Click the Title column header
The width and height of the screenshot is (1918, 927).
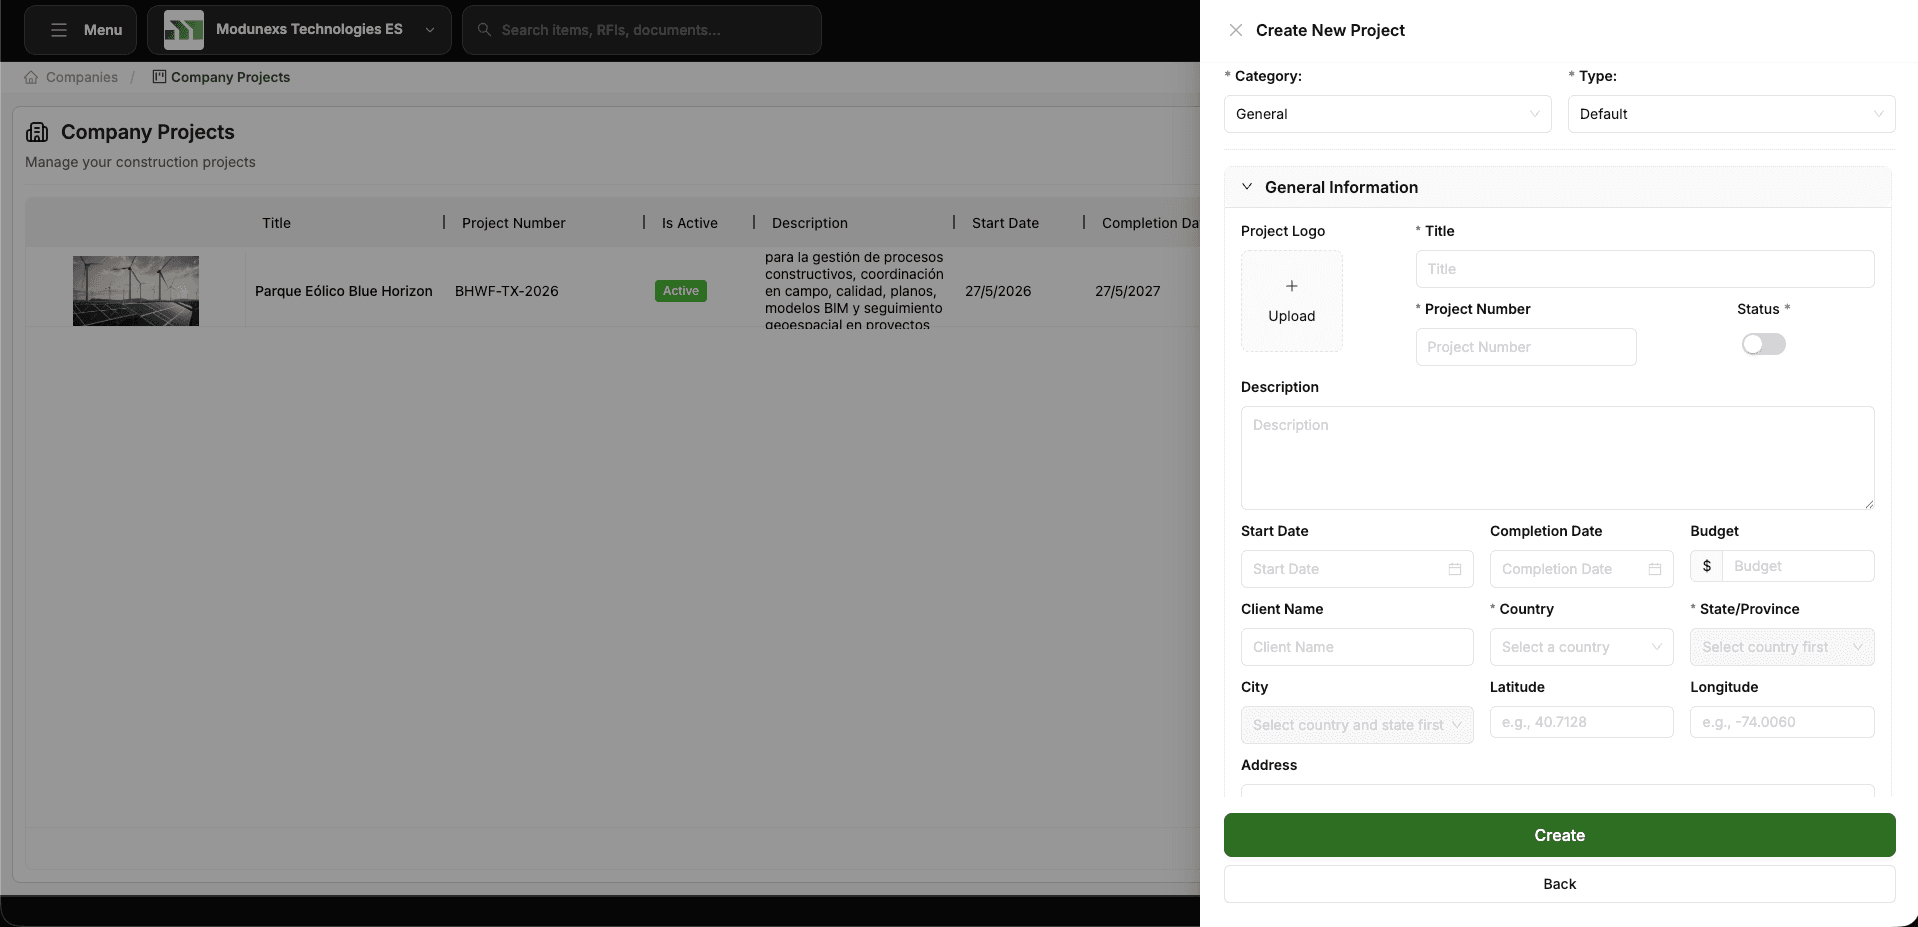tap(276, 223)
